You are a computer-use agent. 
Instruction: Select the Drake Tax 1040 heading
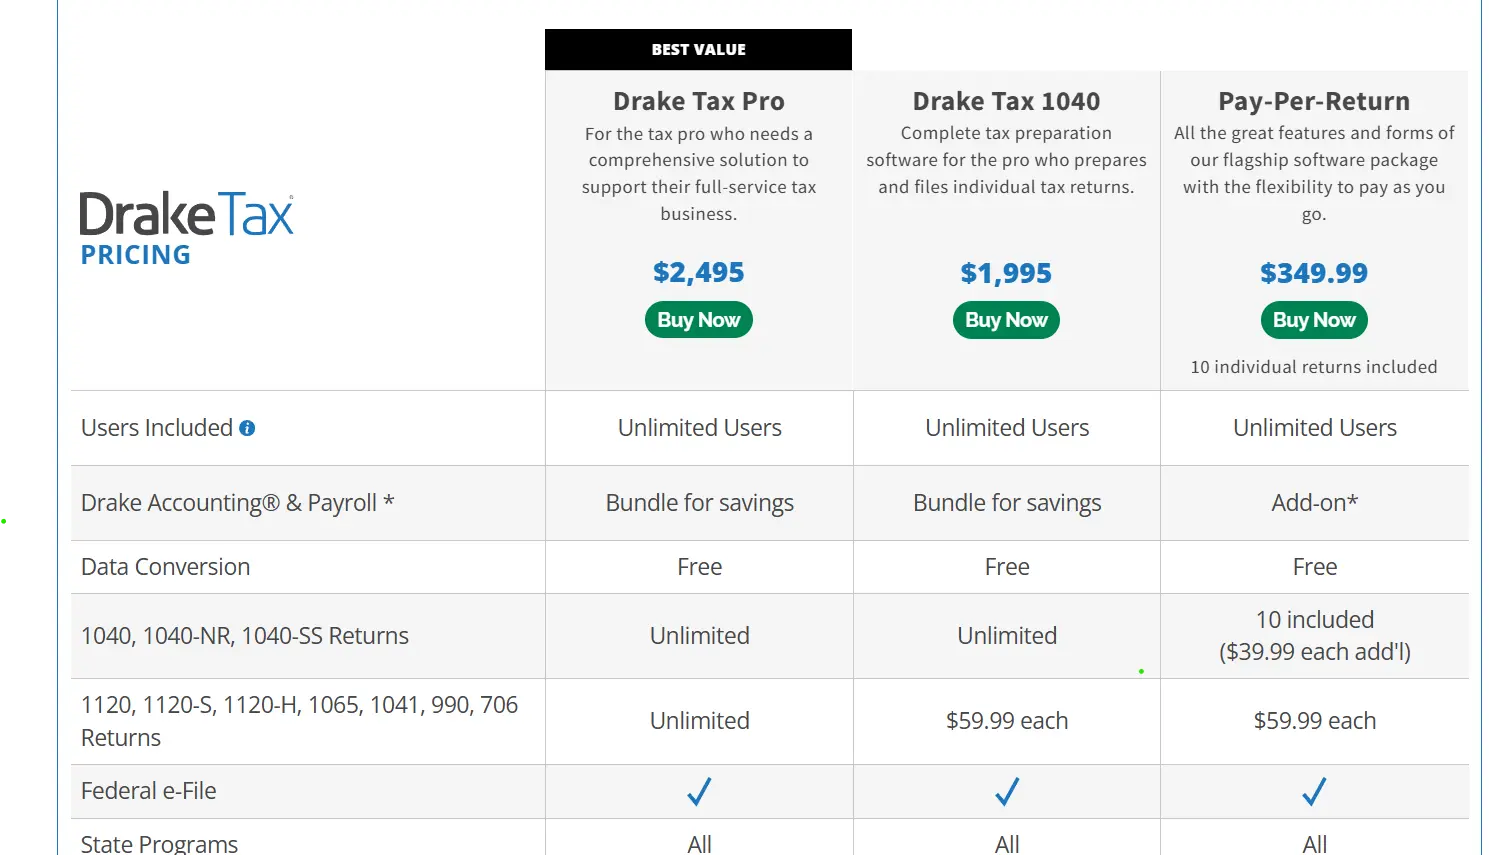[1006, 101]
